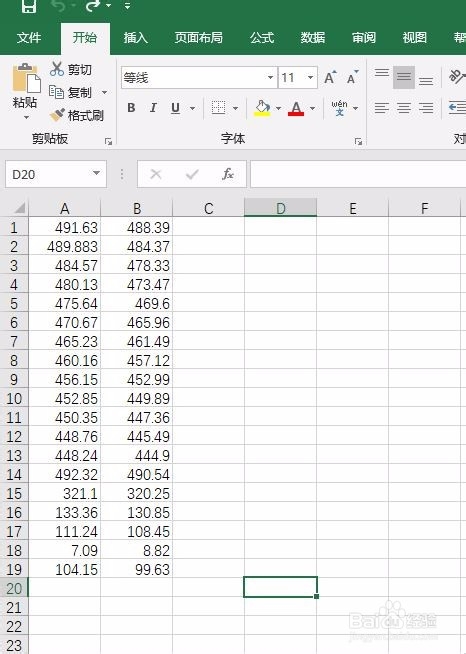The image size is (466, 654).
Task: Open the customize quick access toolbar arrow
Action: (x=127, y=5)
